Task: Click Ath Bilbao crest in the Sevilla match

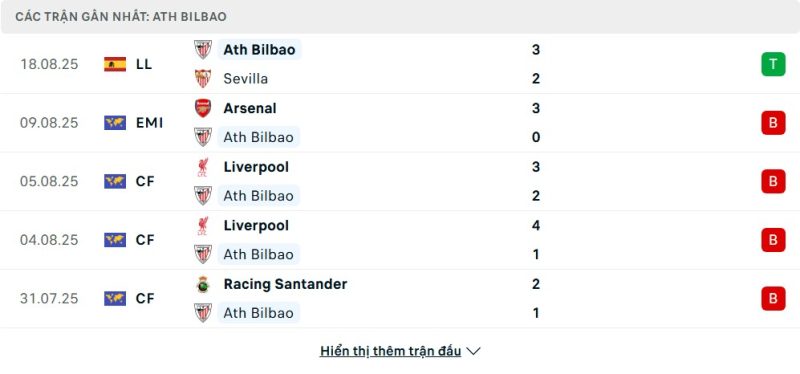Action: pos(203,49)
